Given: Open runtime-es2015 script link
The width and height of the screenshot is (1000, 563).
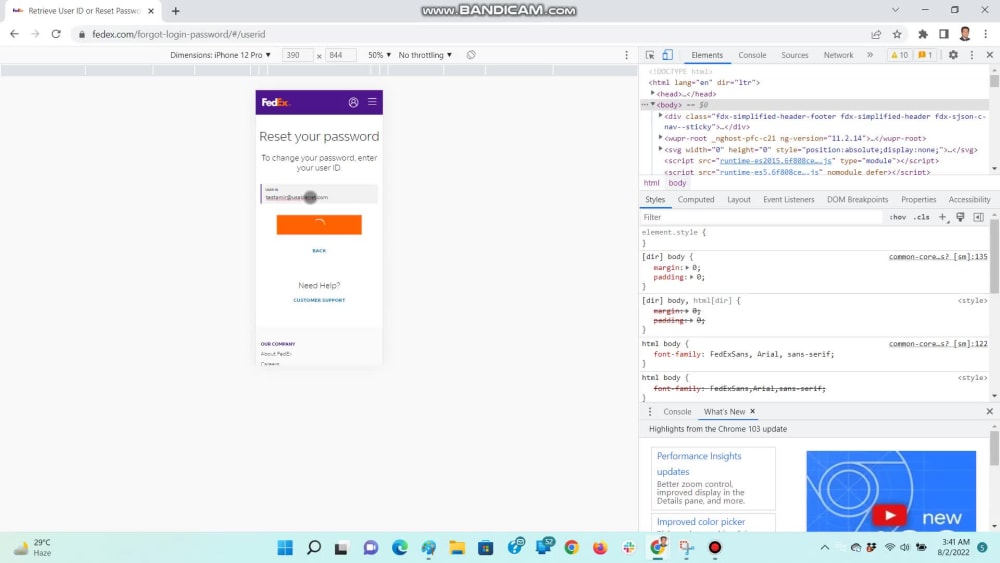Looking at the screenshot, I should (x=776, y=161).
